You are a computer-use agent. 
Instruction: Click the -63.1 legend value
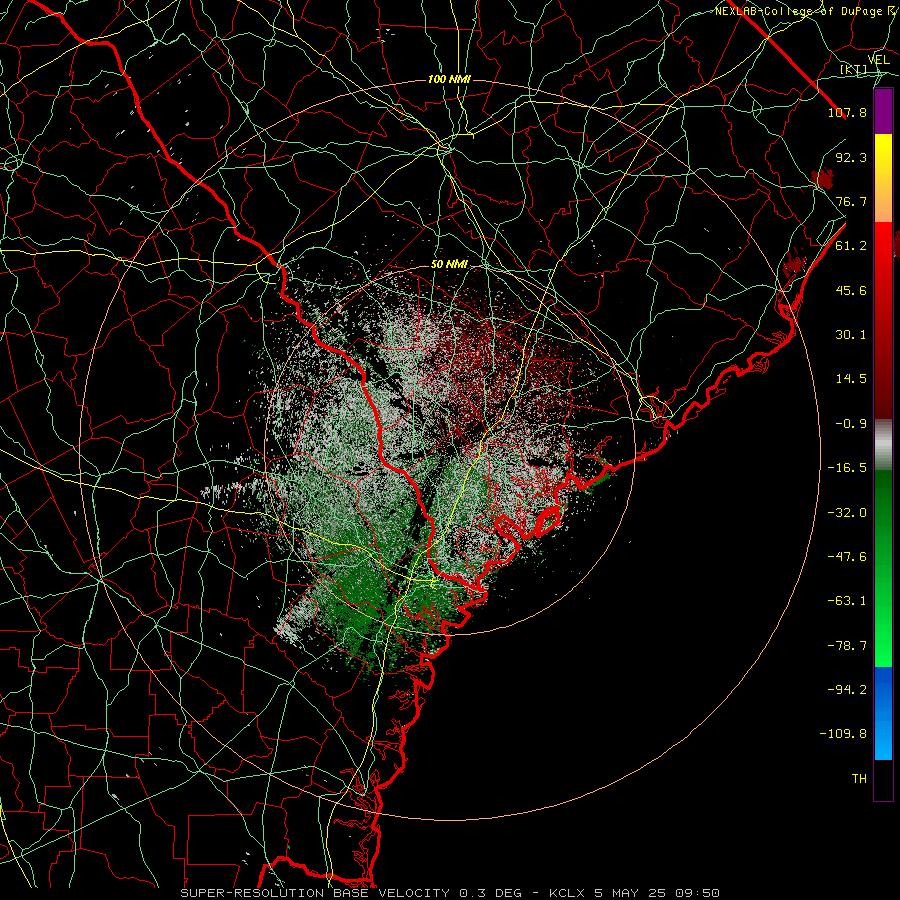847,601
